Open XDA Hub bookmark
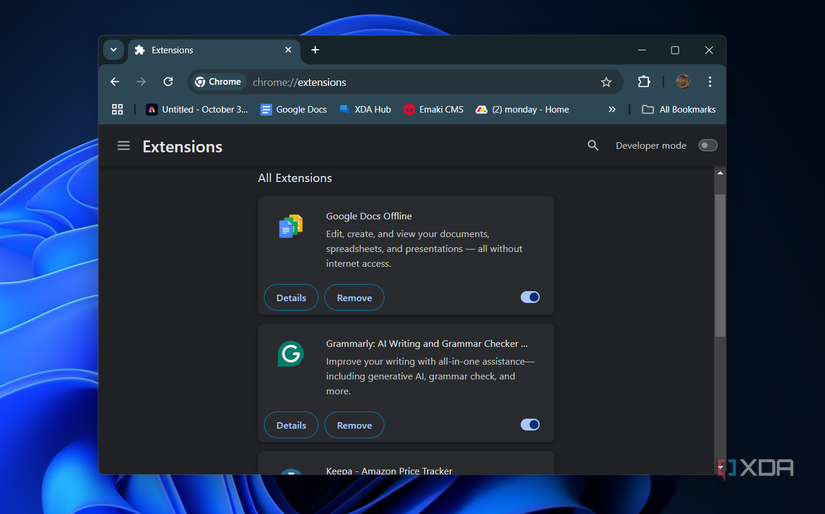 click(365, 110)
